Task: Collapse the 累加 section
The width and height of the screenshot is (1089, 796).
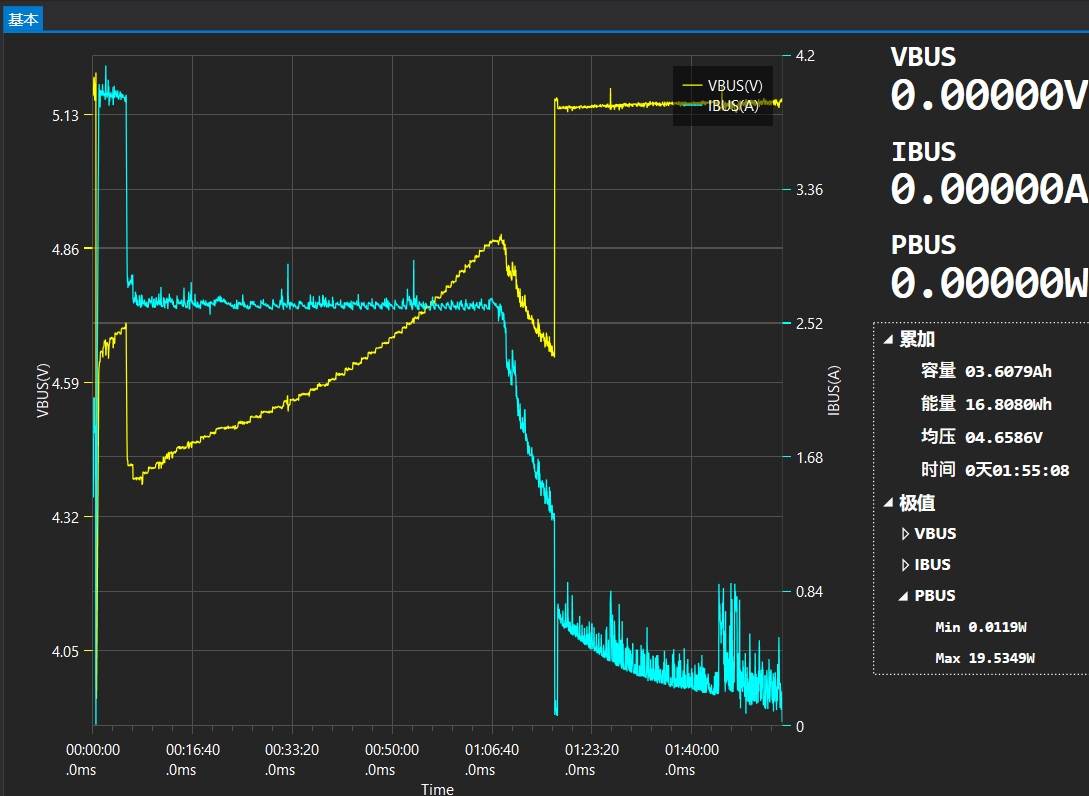Action: [x=888, y=340]
